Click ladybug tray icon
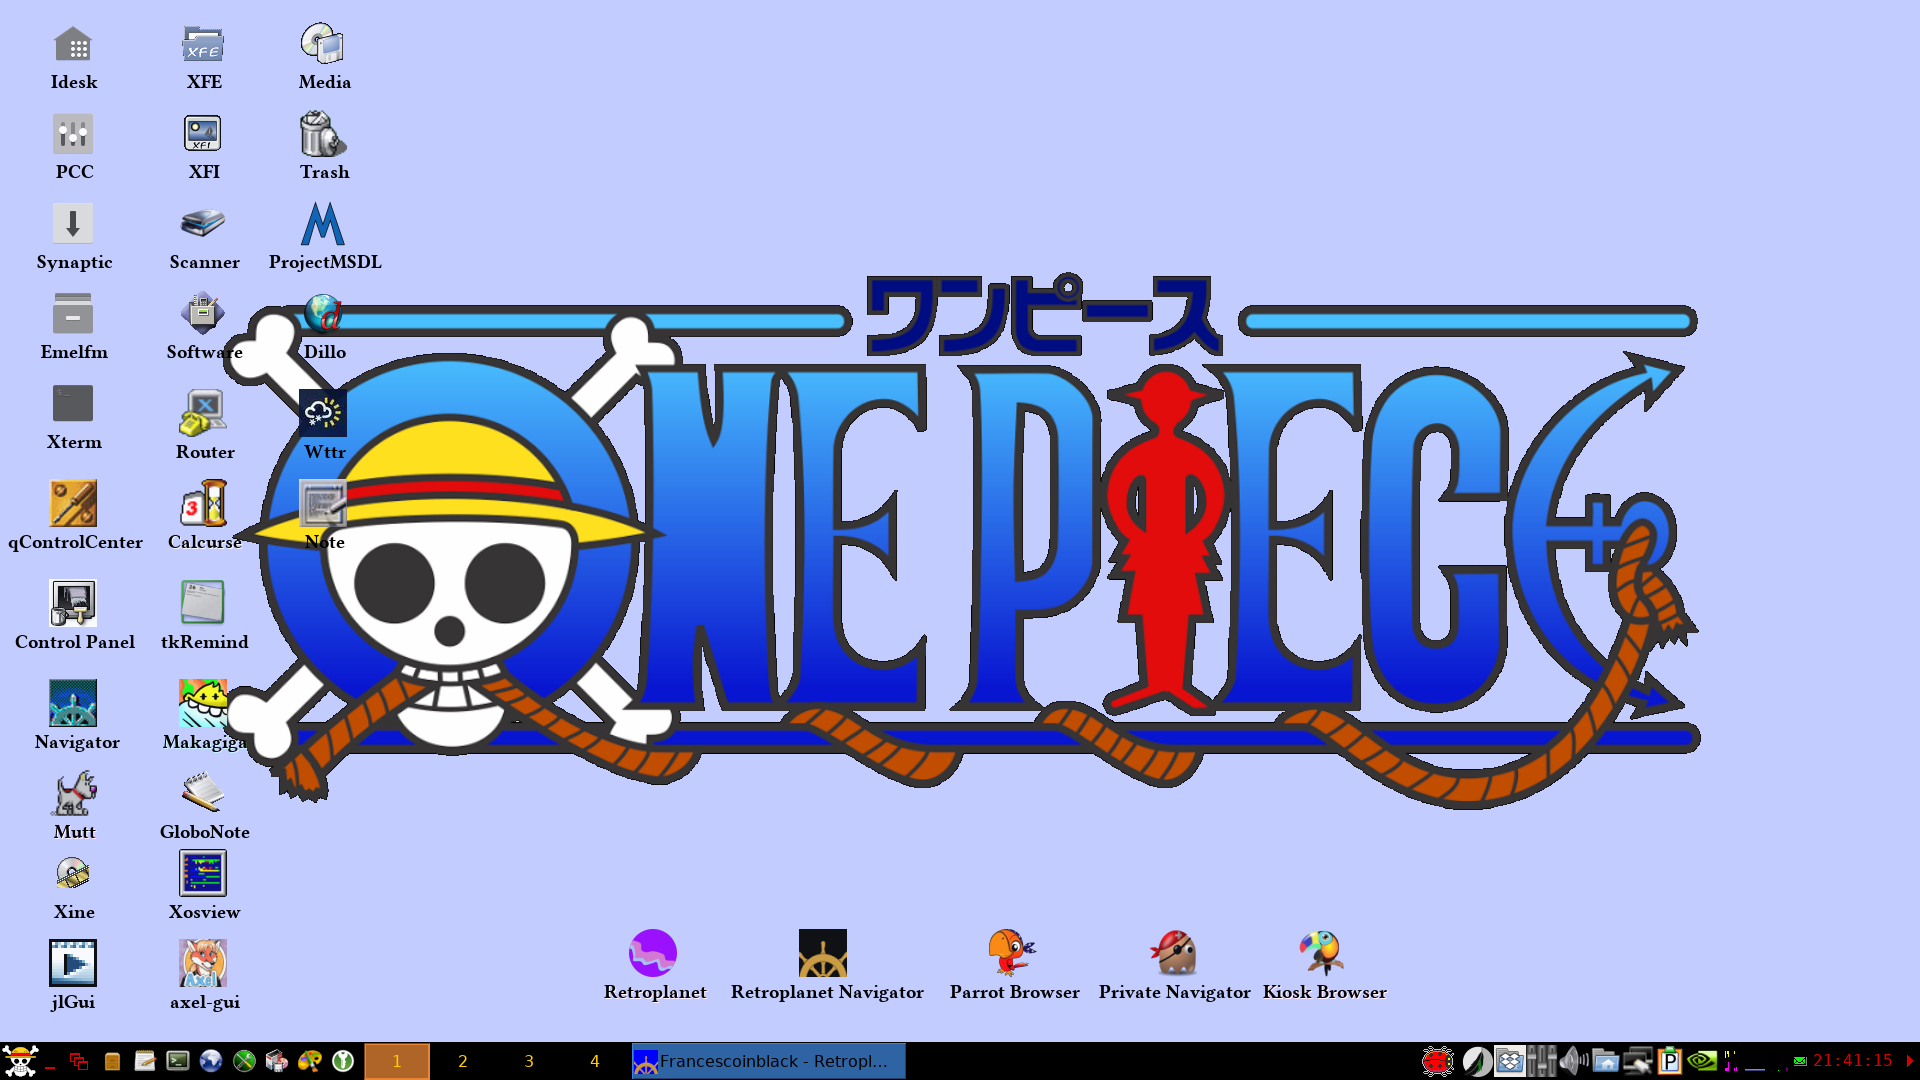Image resolution: width=1920 pixels, height=1080 pixels. 1438,1061
